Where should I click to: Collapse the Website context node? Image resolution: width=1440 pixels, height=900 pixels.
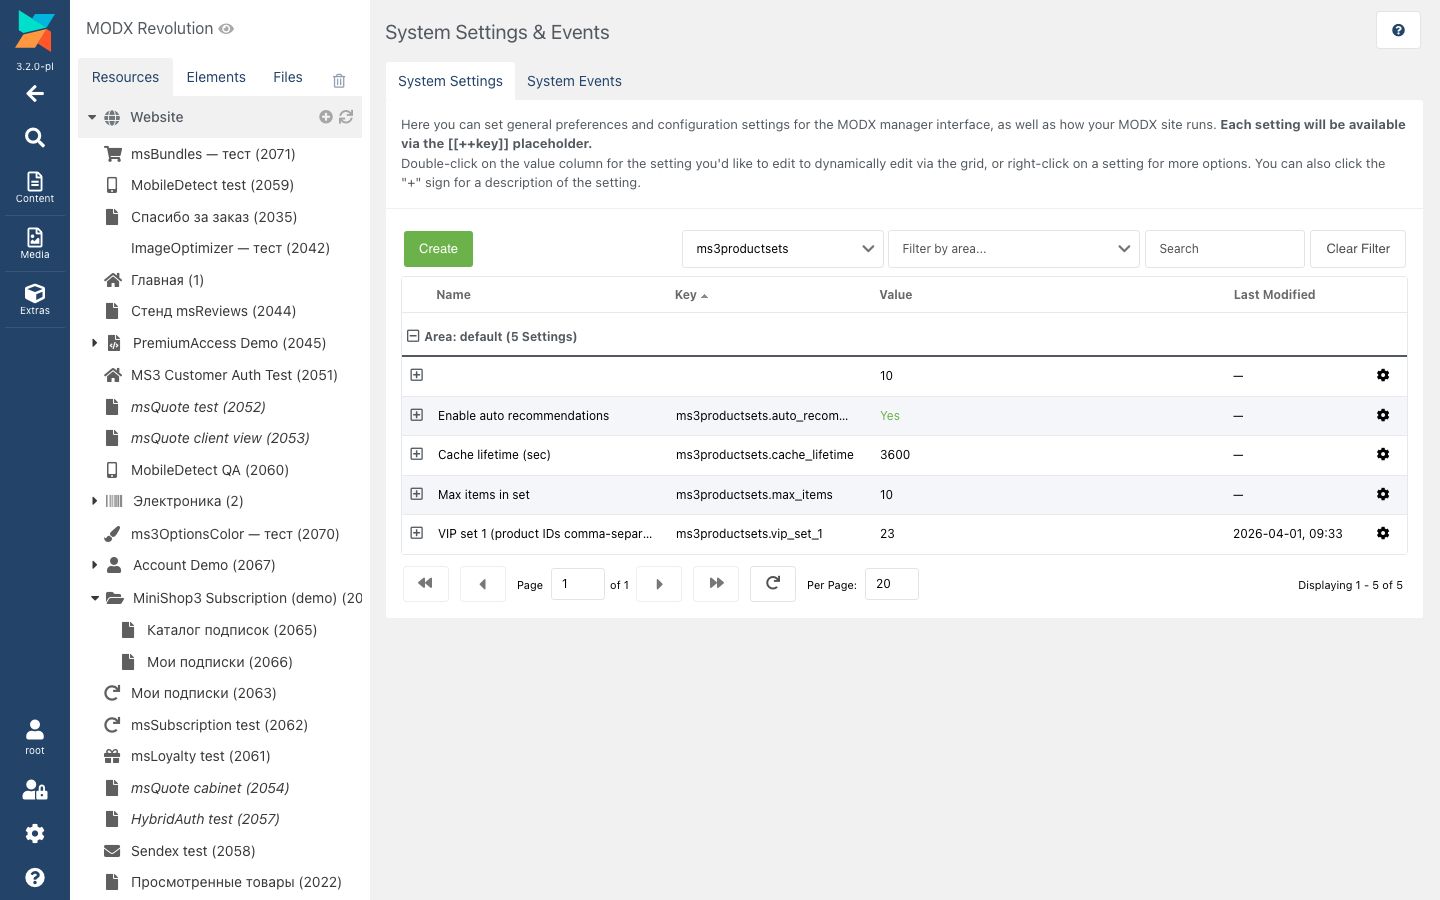92,117
